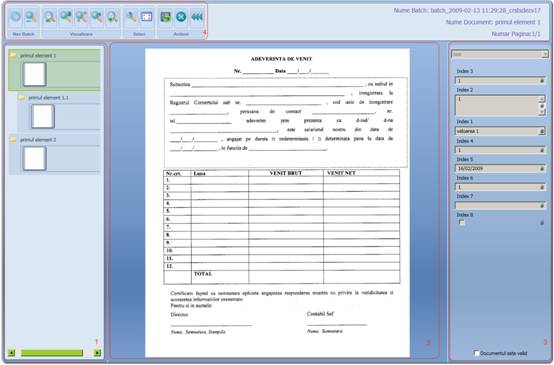Check the Index 8 checkbox
Image resolution: width=554 pixels, height=365 pixels.
click(x=461, y=222)
